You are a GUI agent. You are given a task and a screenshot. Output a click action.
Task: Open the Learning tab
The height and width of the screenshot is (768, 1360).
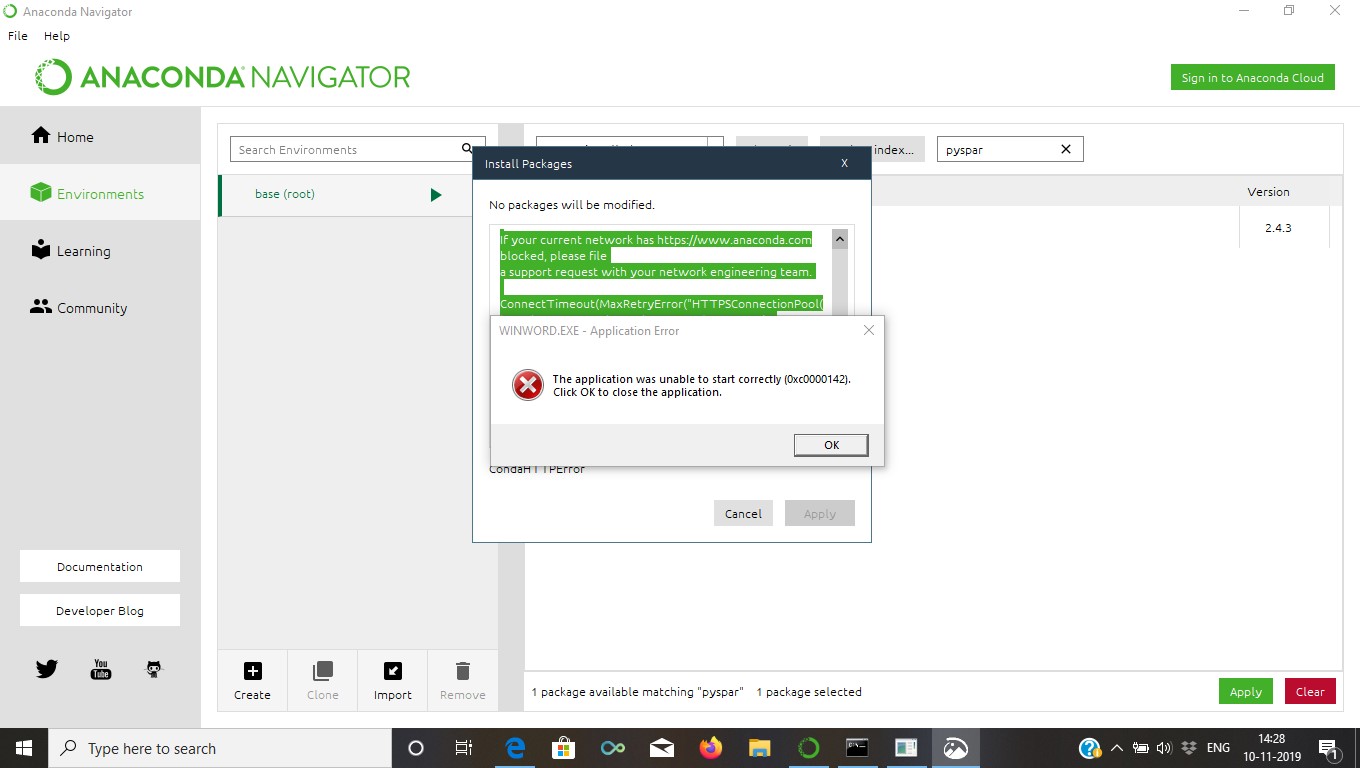tap(100, 251)
